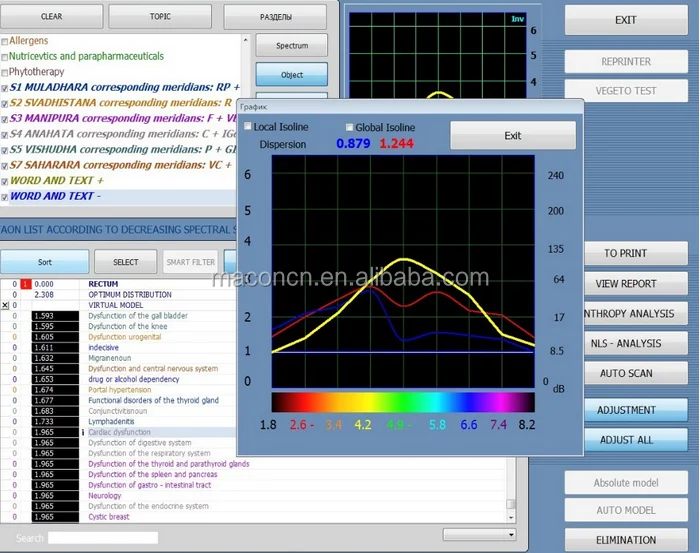Sort the etalon list
Screen dimensions: 700x553
pos(45,262)
